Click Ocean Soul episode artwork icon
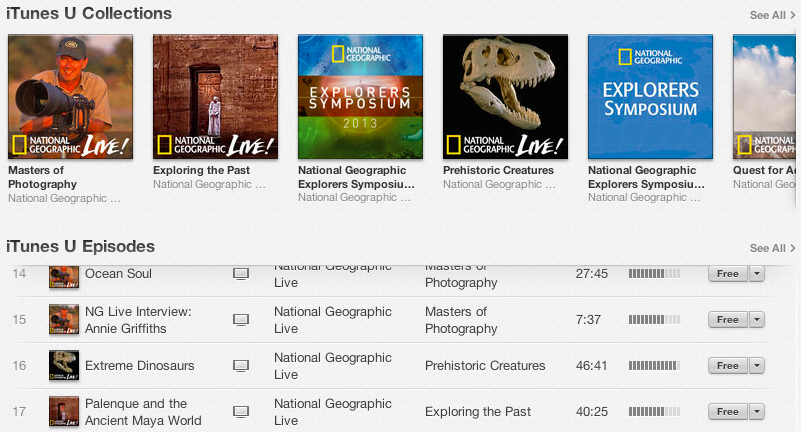Image resolution: width=801 pixels, height=432 pixels. pyautogui.click(x=64, y=275)
